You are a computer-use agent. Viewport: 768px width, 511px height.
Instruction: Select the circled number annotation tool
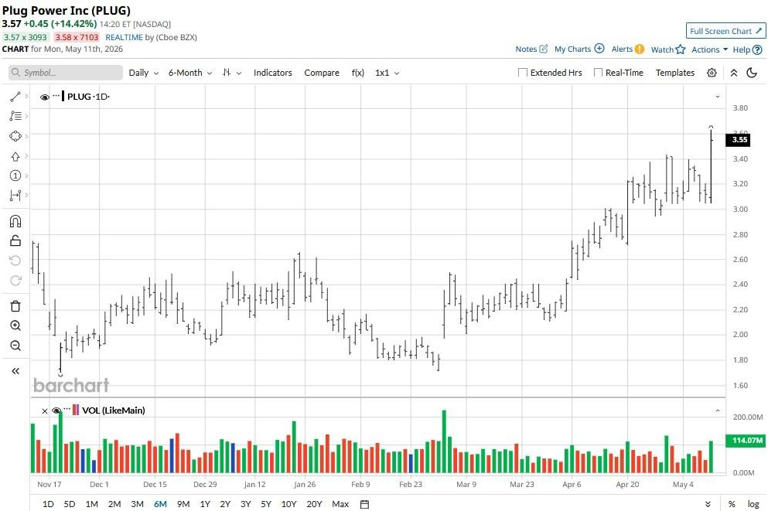pos(15,176)
